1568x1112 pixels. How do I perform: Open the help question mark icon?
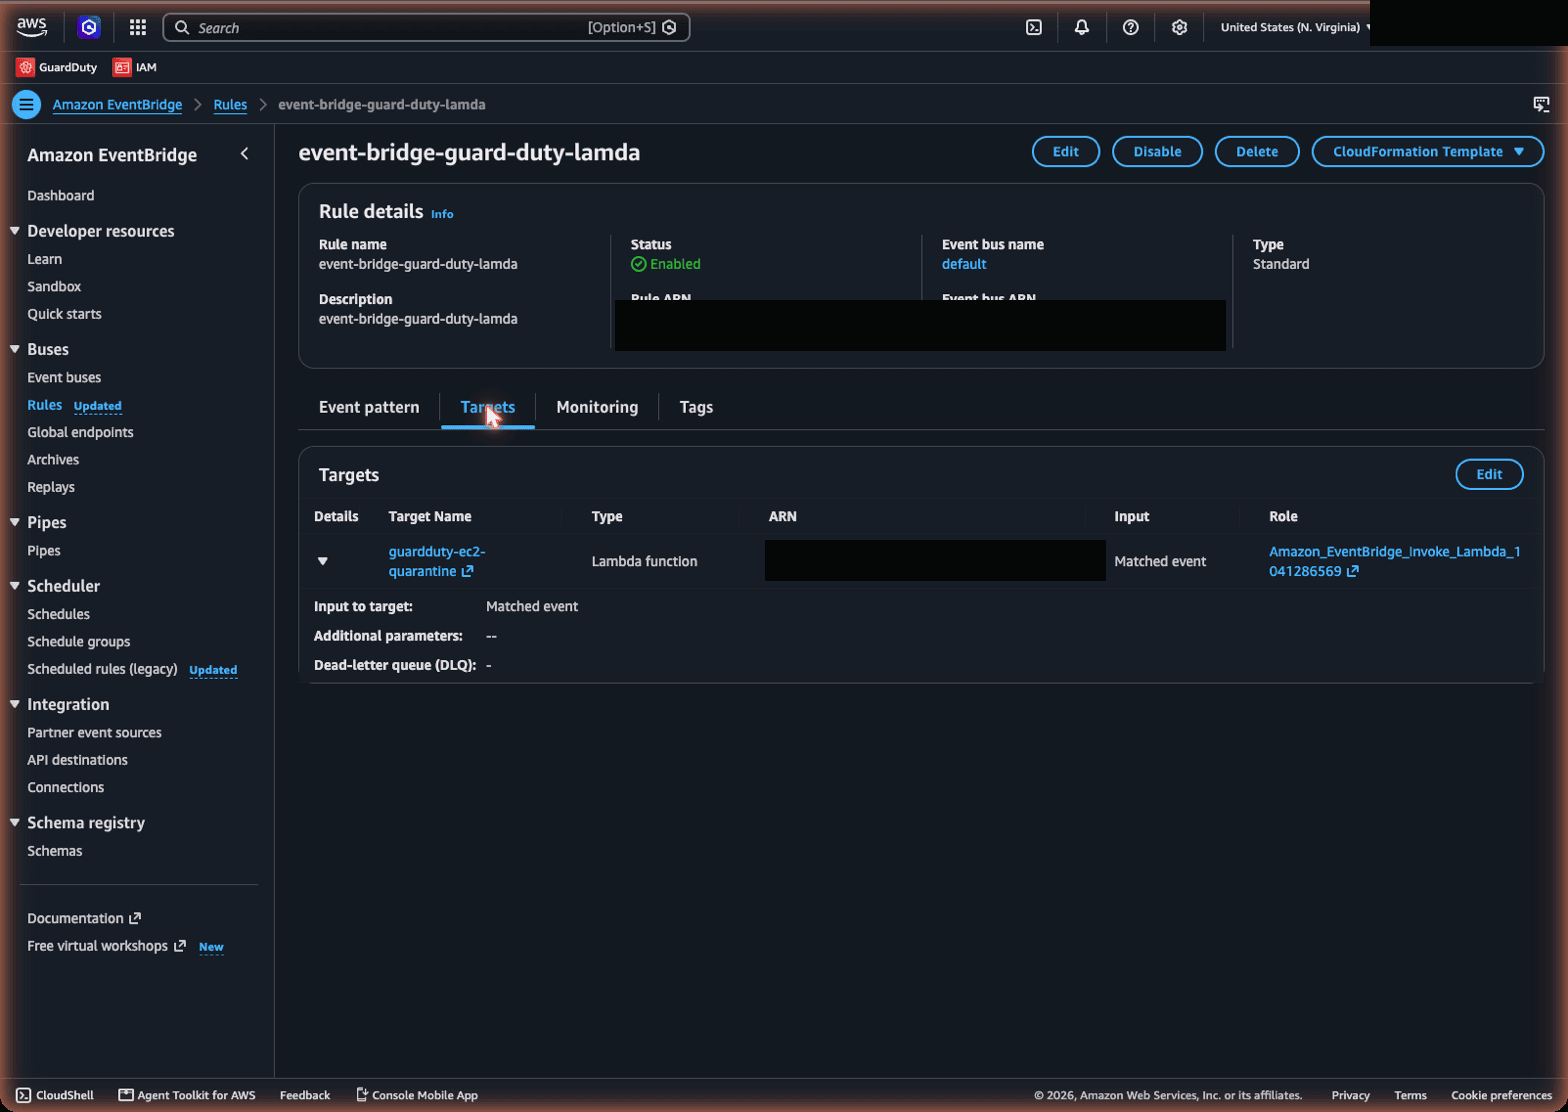(1131, 27)
